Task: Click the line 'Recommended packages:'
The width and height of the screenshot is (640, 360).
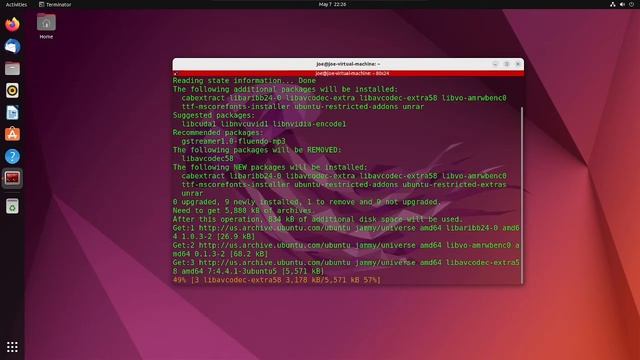Action: (218, 133)
